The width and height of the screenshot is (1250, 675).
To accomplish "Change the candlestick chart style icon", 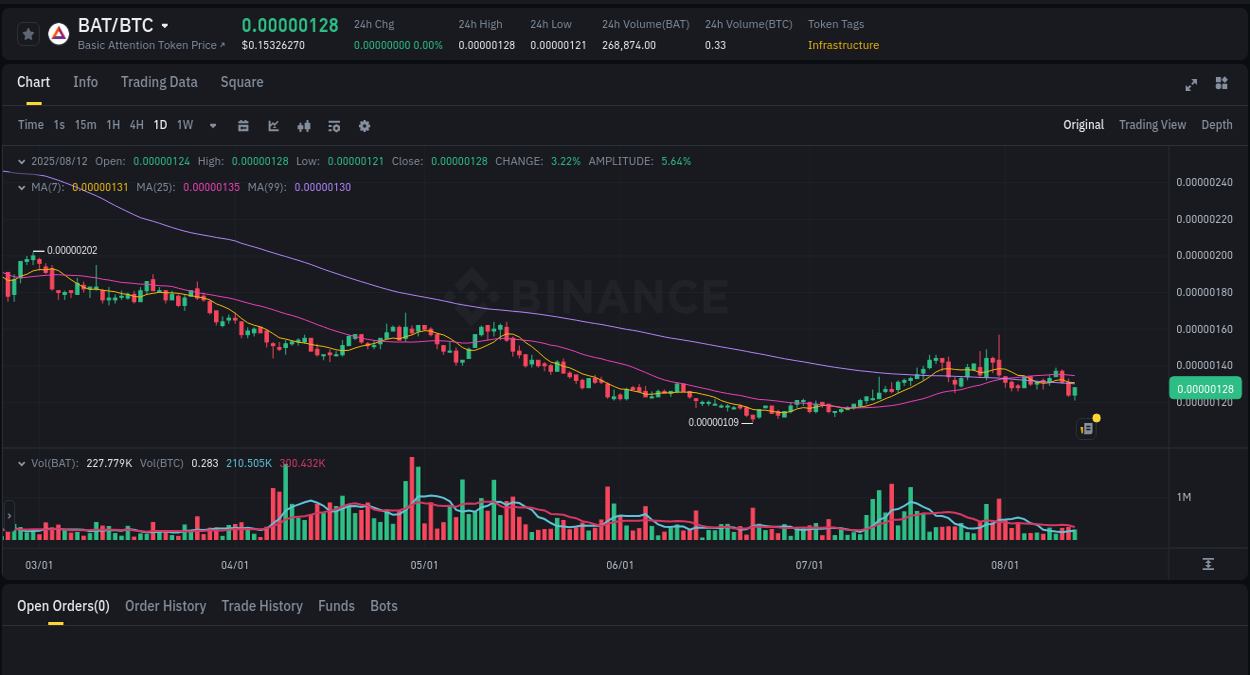I will (304, 126).
